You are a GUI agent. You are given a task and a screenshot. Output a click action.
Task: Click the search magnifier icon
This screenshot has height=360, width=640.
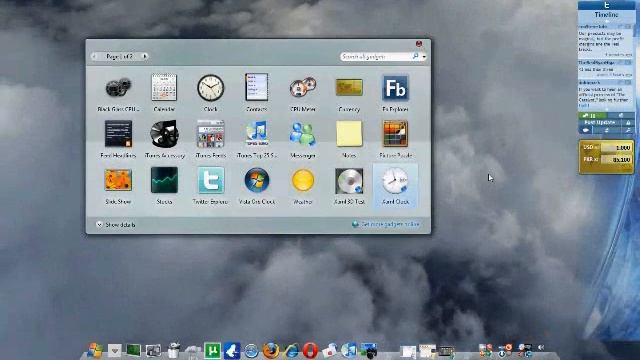coord(416,56)
